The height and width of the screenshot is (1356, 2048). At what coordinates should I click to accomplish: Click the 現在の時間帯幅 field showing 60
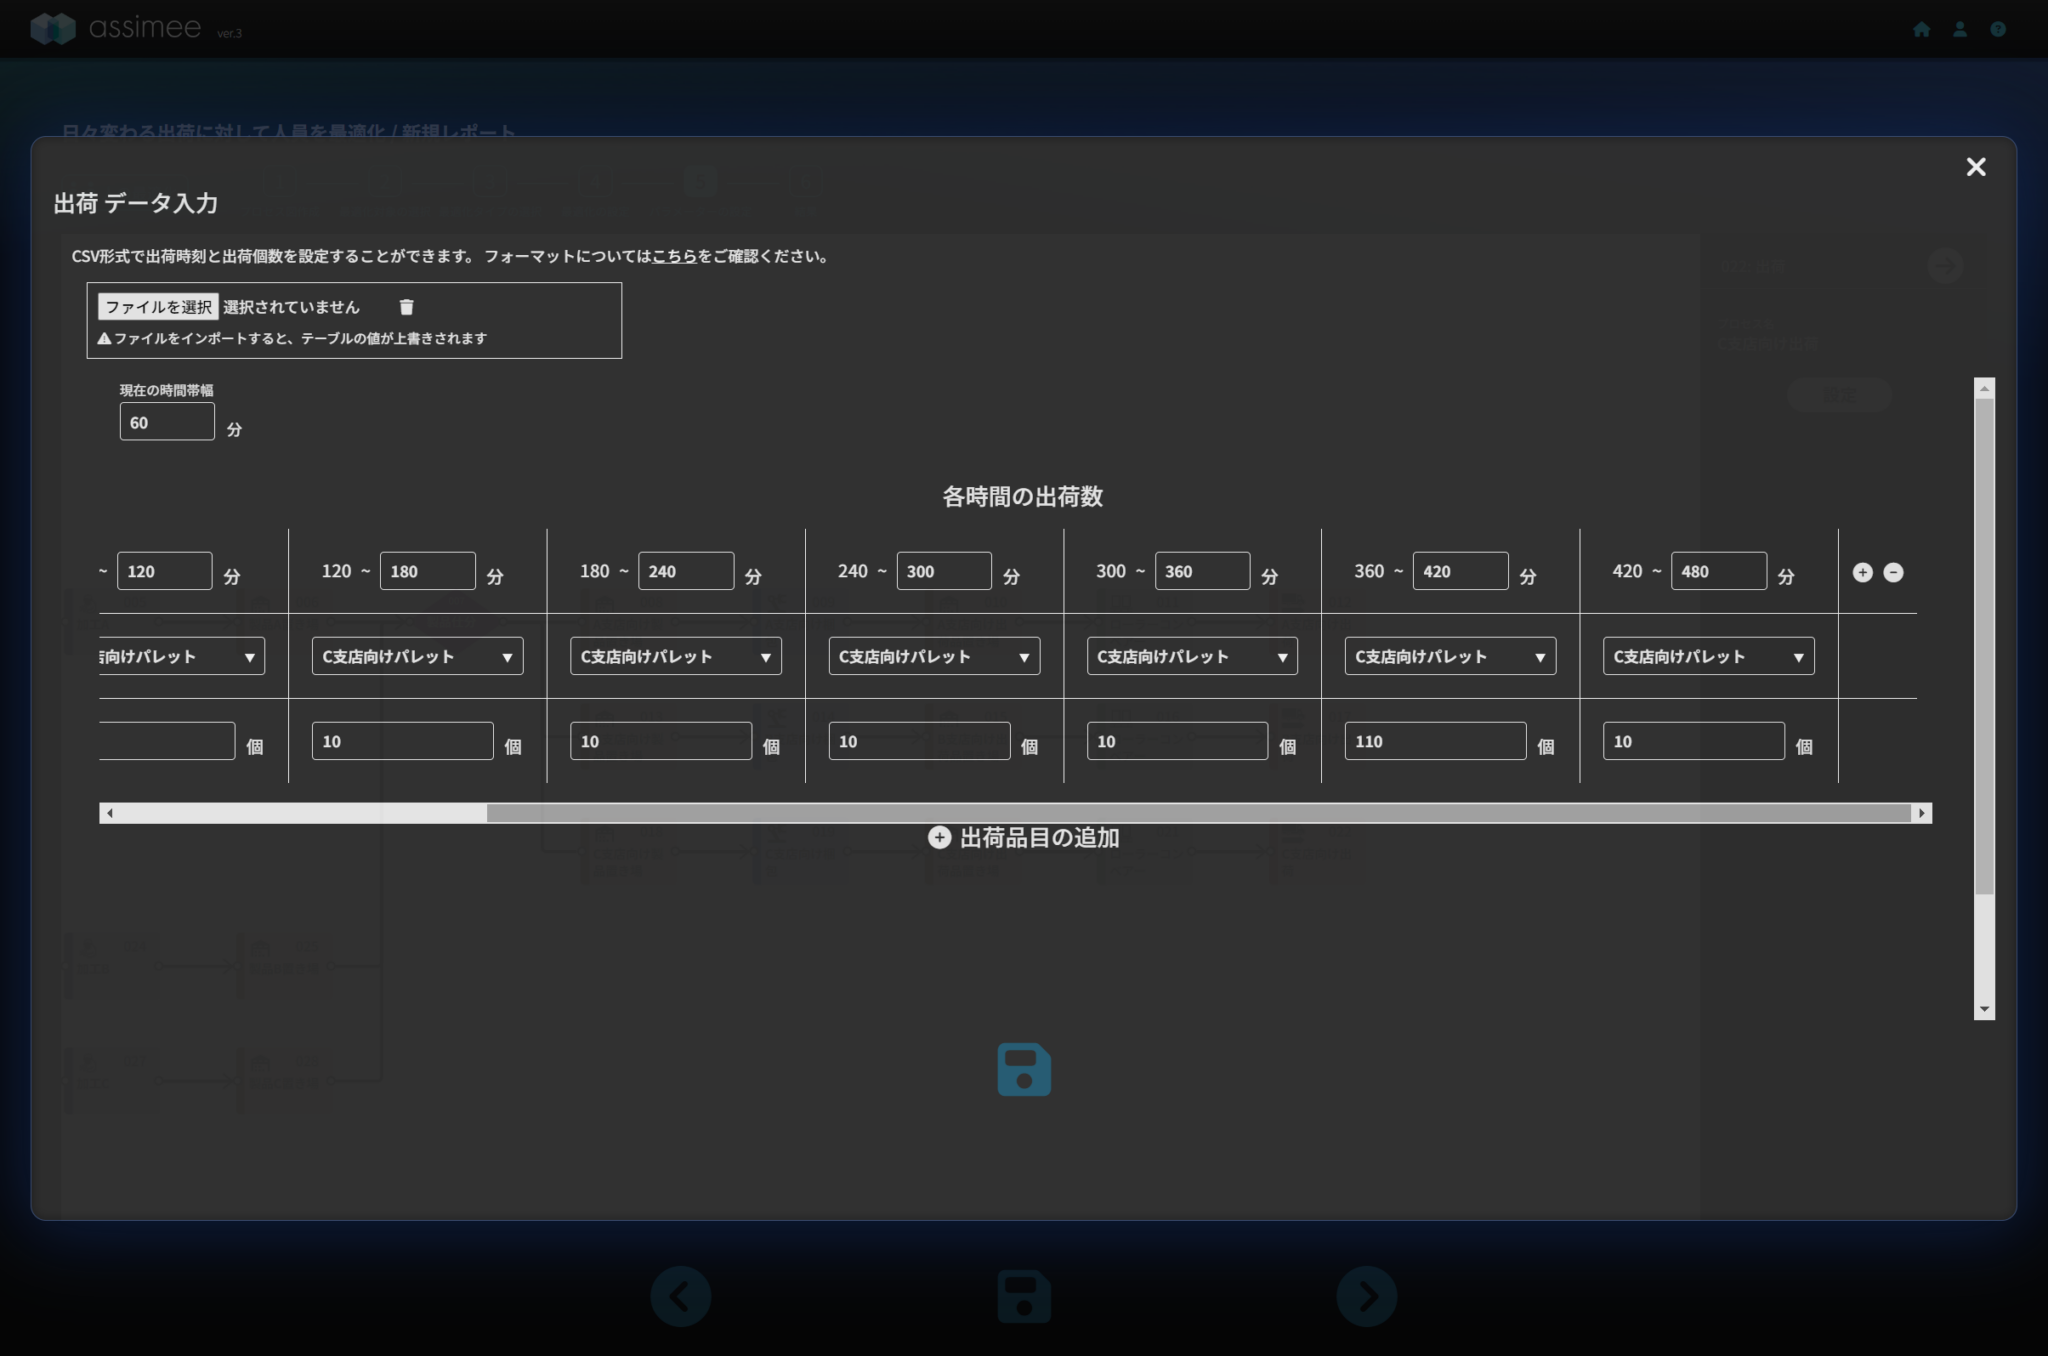pyautogui.click(x=166, y=422)
